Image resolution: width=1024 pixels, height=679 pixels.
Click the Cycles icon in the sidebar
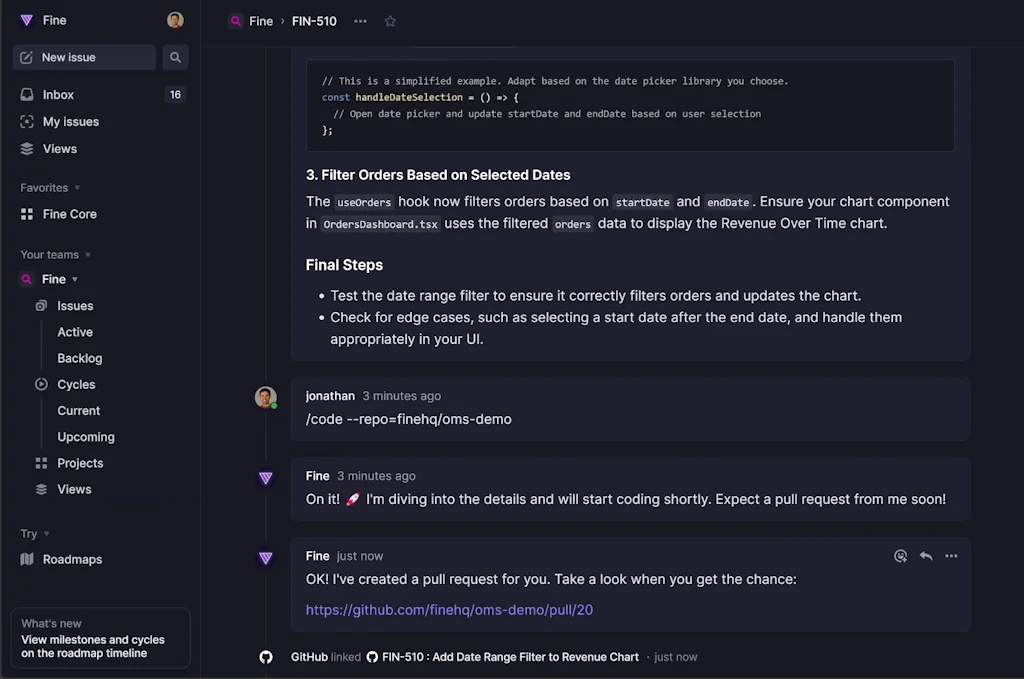pos(42,384)
